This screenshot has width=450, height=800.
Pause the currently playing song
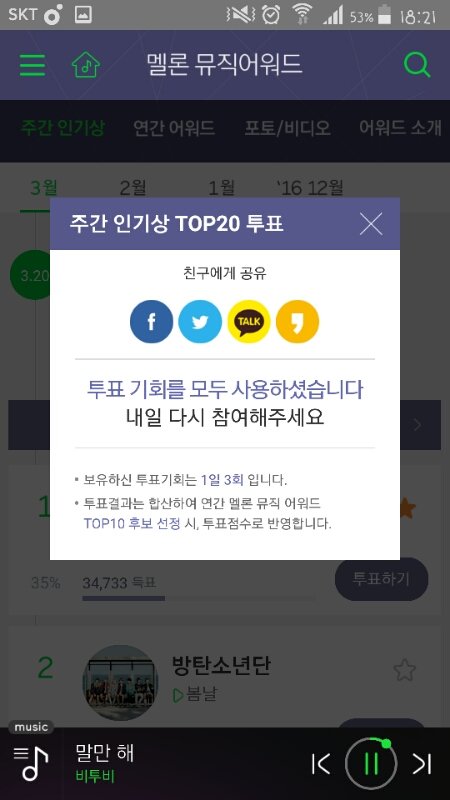click(x=371, y=763)
